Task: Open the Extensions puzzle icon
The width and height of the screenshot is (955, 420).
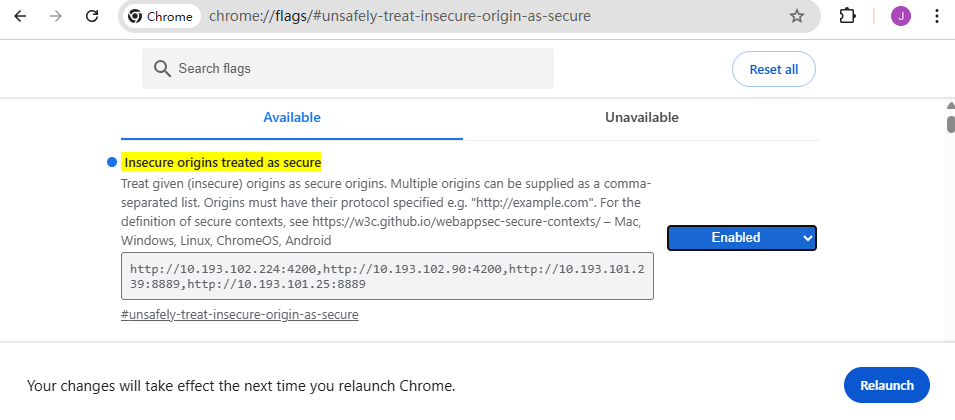Action: click(x=847, y=16)
